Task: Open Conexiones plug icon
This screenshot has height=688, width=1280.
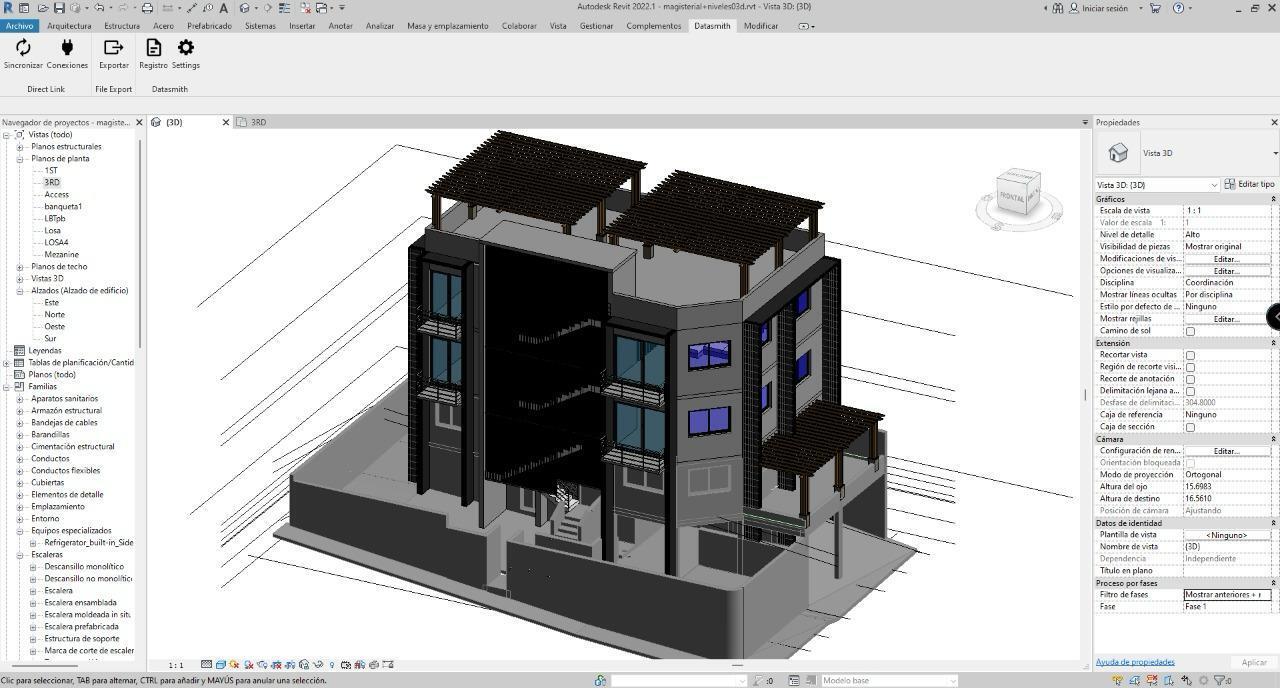Action: 67,48
